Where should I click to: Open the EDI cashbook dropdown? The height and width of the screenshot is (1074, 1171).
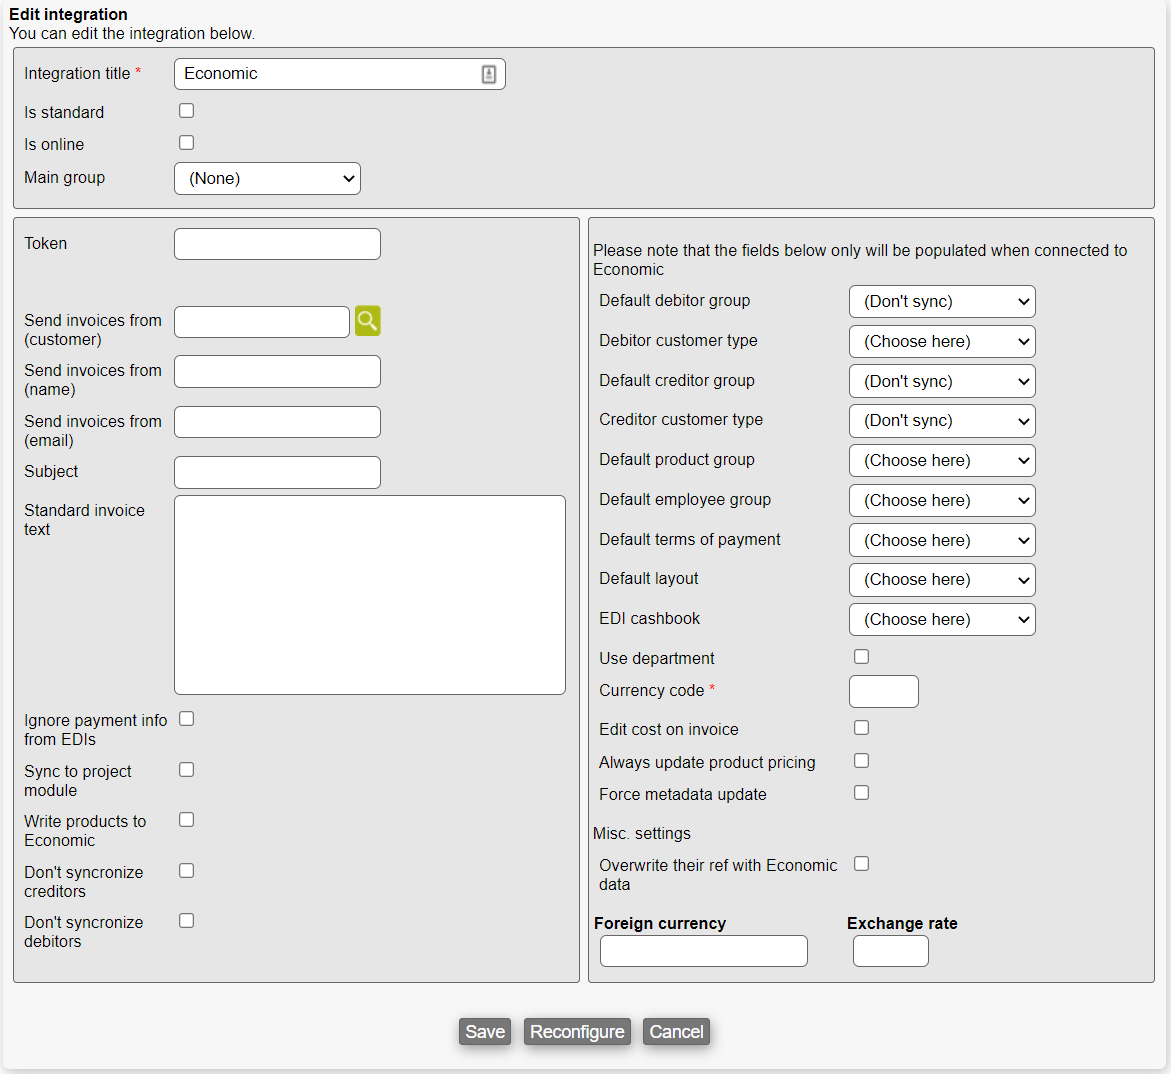(x=941, y=620)
